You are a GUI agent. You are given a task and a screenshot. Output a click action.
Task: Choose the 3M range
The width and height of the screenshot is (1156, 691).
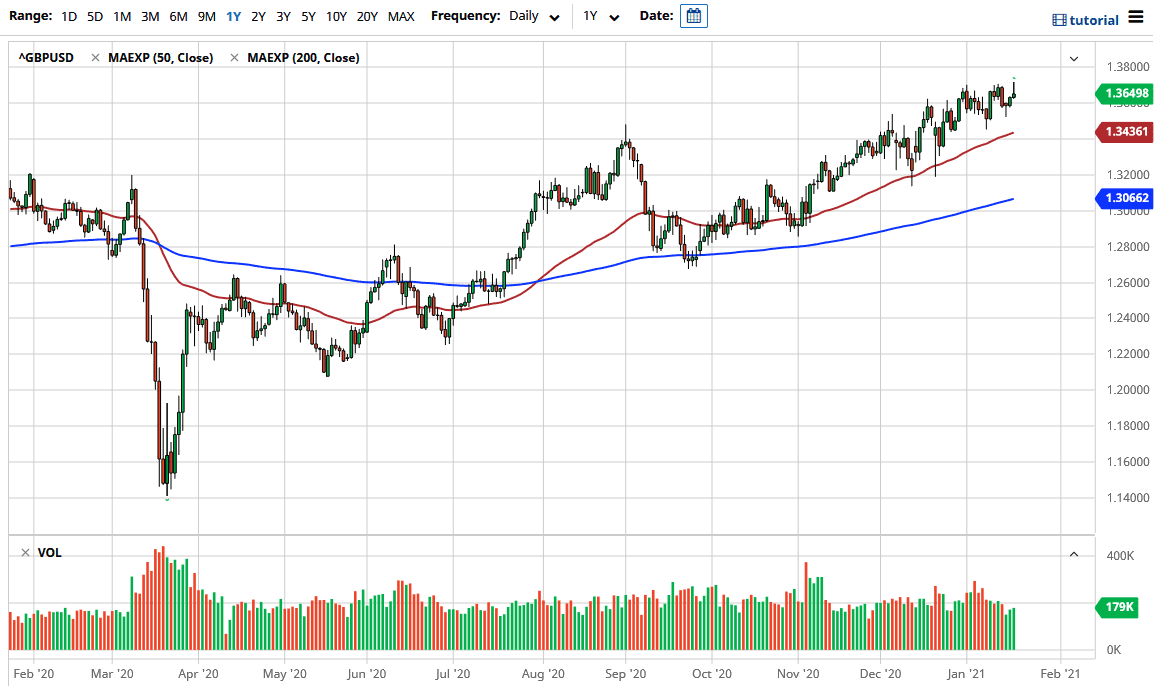150,17
